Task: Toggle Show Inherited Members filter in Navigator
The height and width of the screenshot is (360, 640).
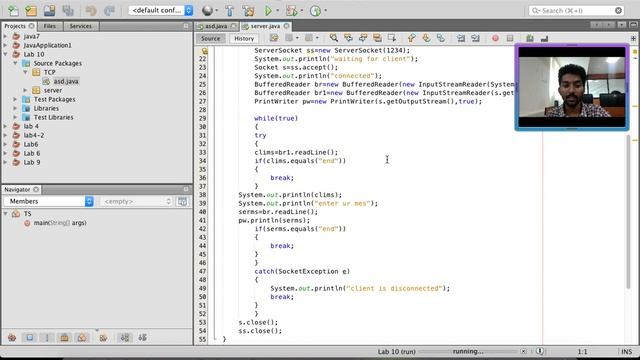Action: pyautogui.click(x=12, y=338)
